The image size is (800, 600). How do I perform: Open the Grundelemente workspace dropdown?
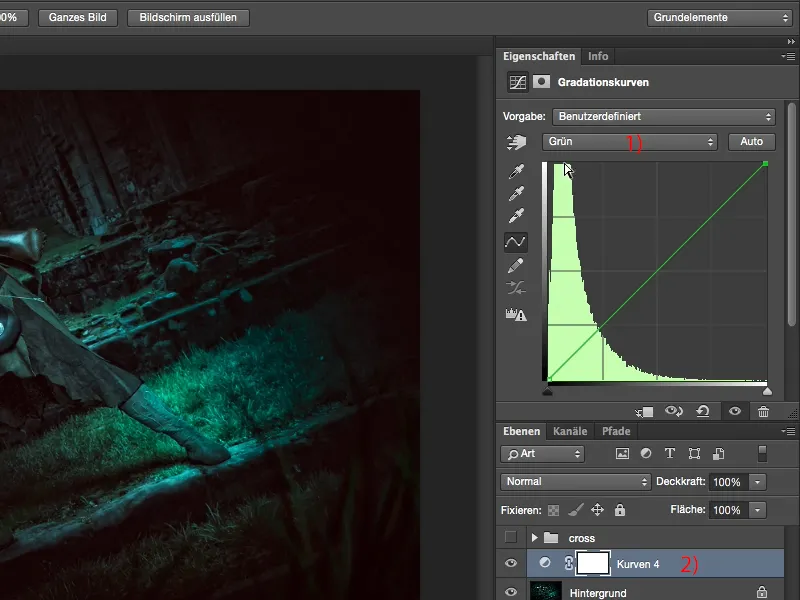[719, 17]
